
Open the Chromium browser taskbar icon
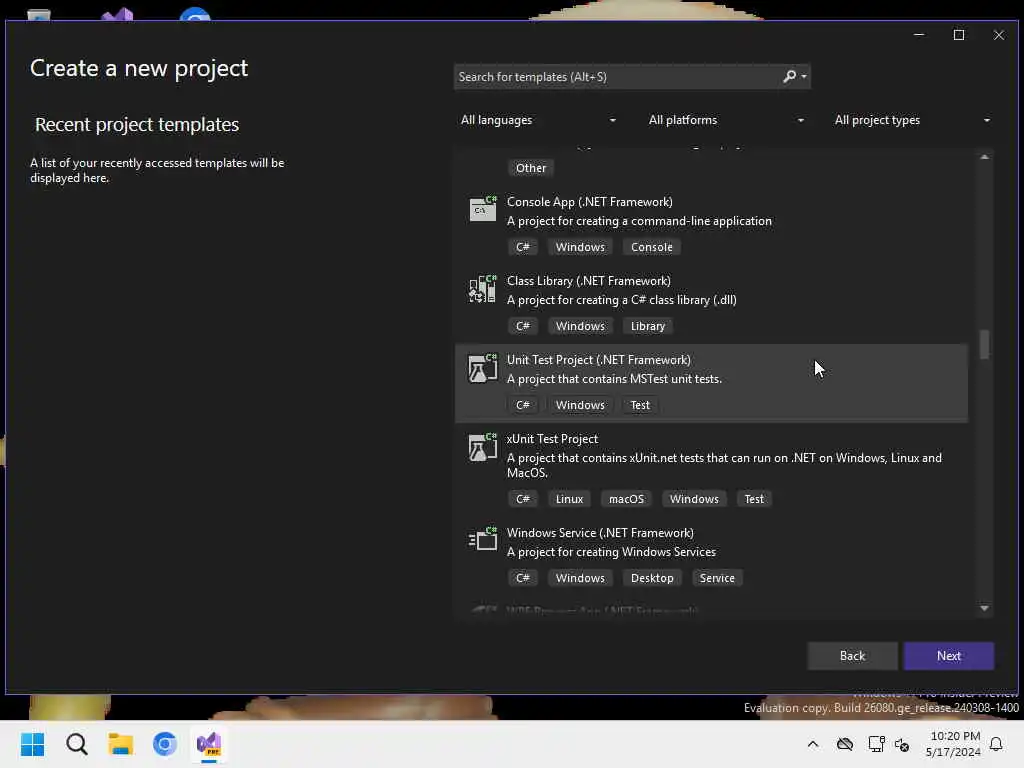click(165, 744)
